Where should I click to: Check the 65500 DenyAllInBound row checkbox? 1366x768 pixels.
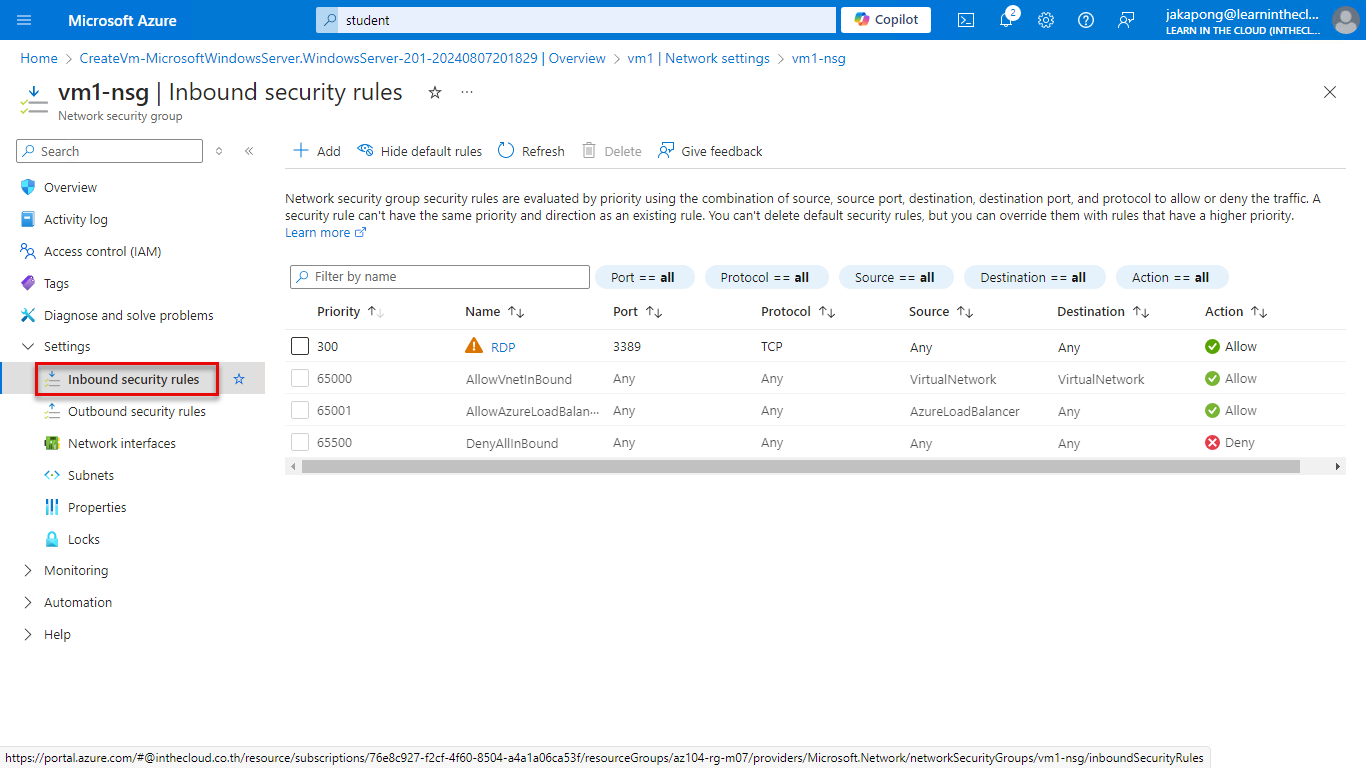click(x=300, y=442)
